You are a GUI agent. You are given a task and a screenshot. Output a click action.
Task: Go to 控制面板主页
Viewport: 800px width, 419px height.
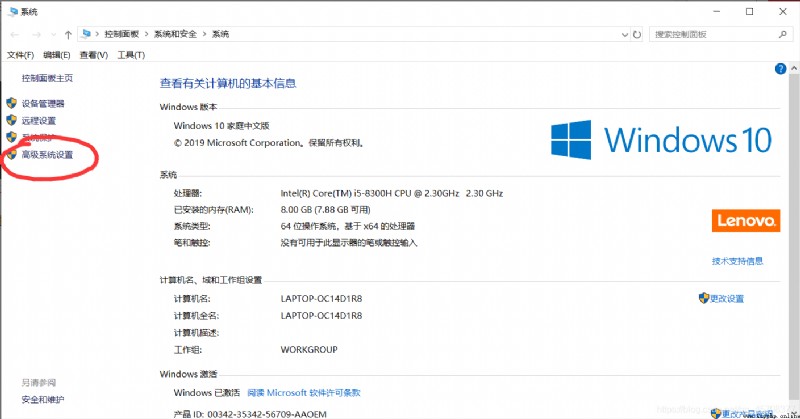(47, 78)
